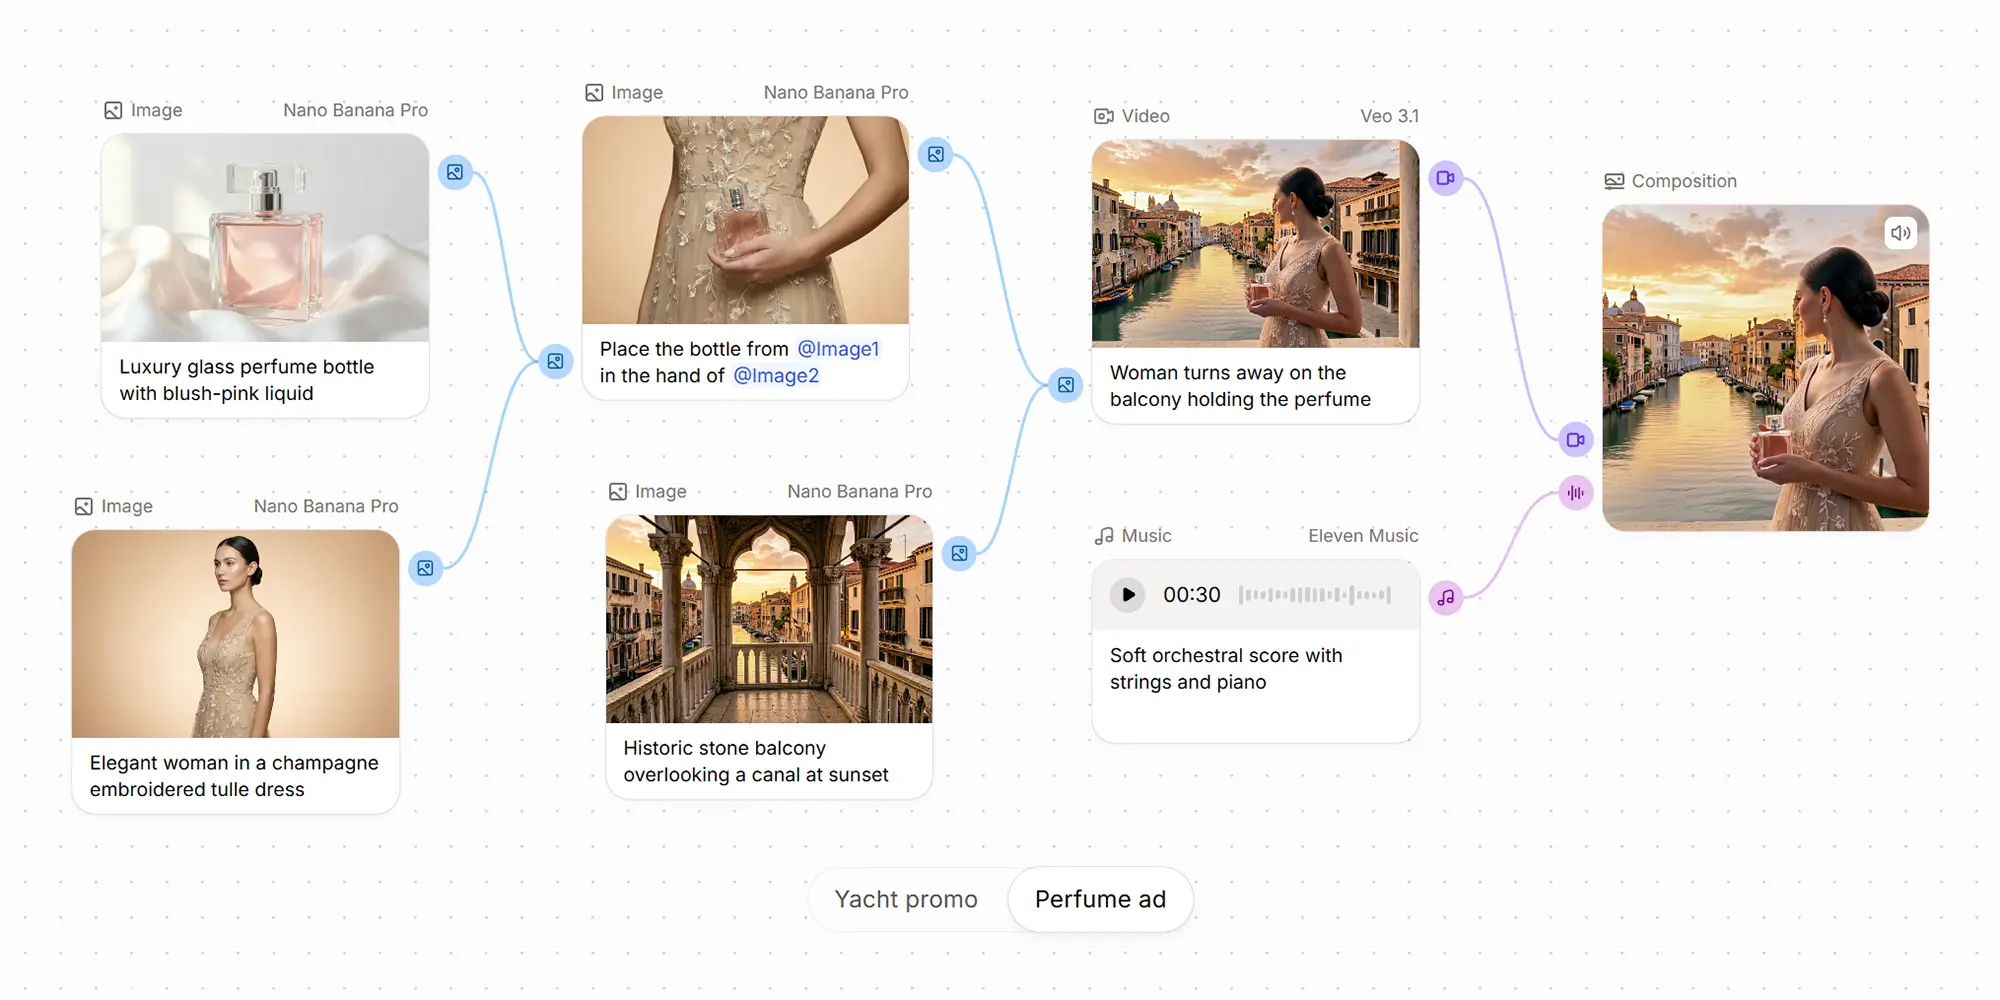Click the perfume bottle node's image output port
This screenshot has width=2000, height=1000.
pos(455,172)
